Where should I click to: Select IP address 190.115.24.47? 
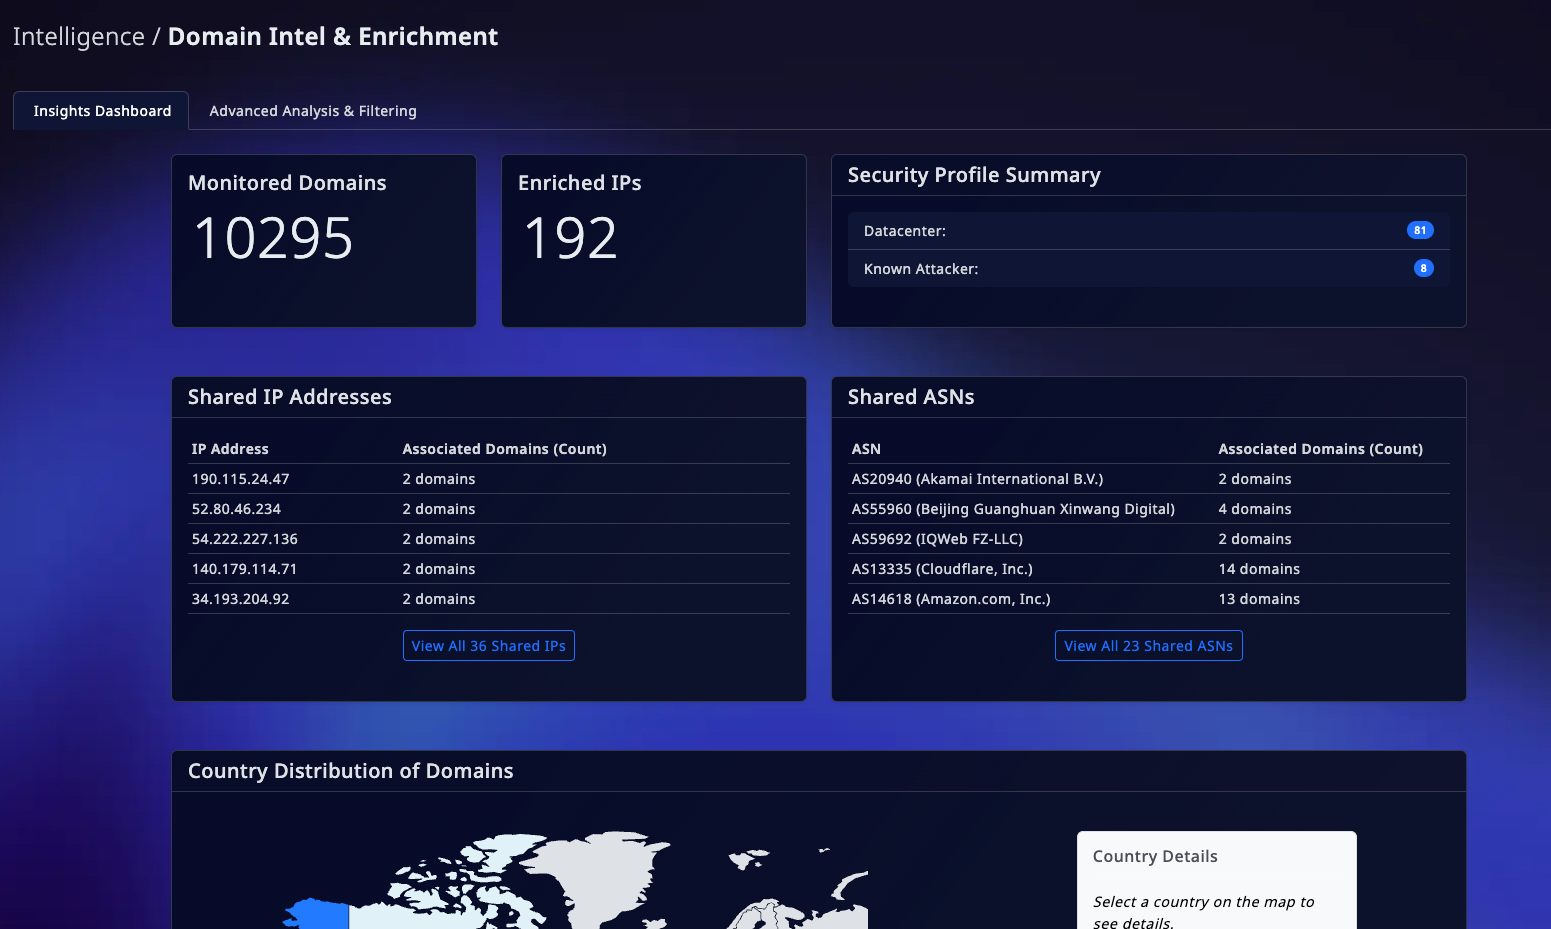tap(241, 479)
